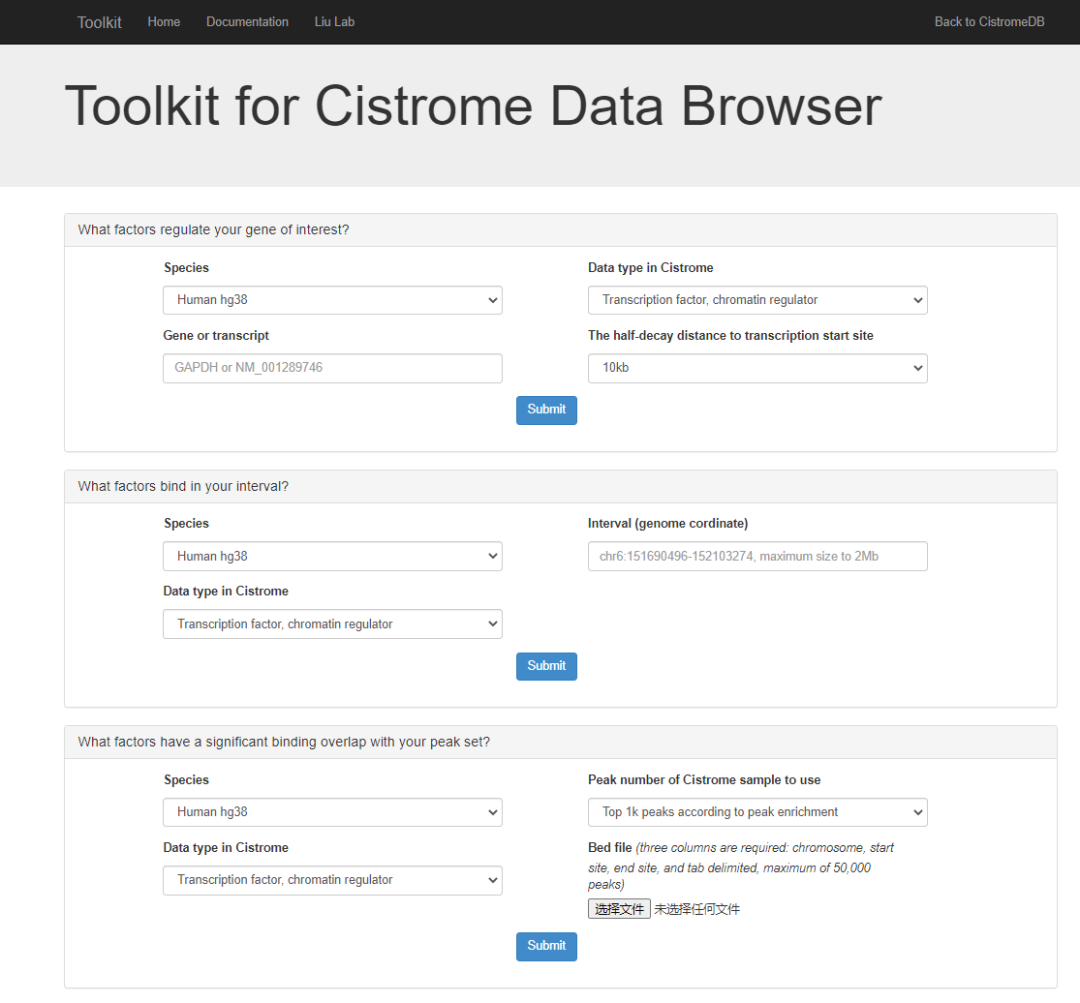
Task: Open Species dropdown in gene of interest section
Action: [x=333, y=300]
